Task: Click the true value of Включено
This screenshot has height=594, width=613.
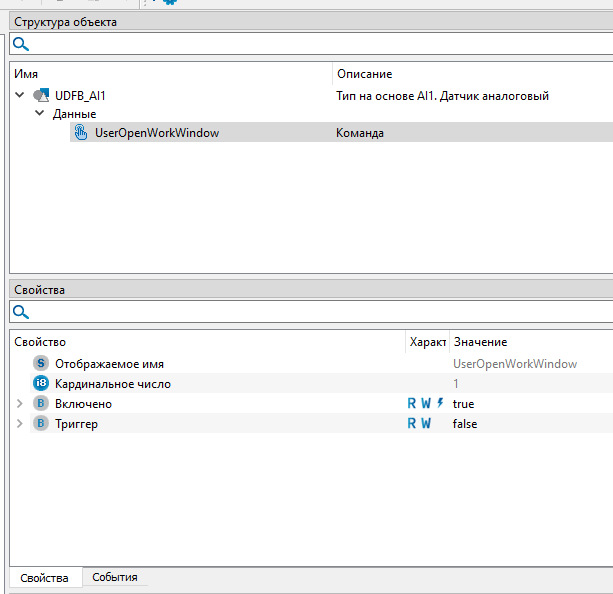Action: 464,404
